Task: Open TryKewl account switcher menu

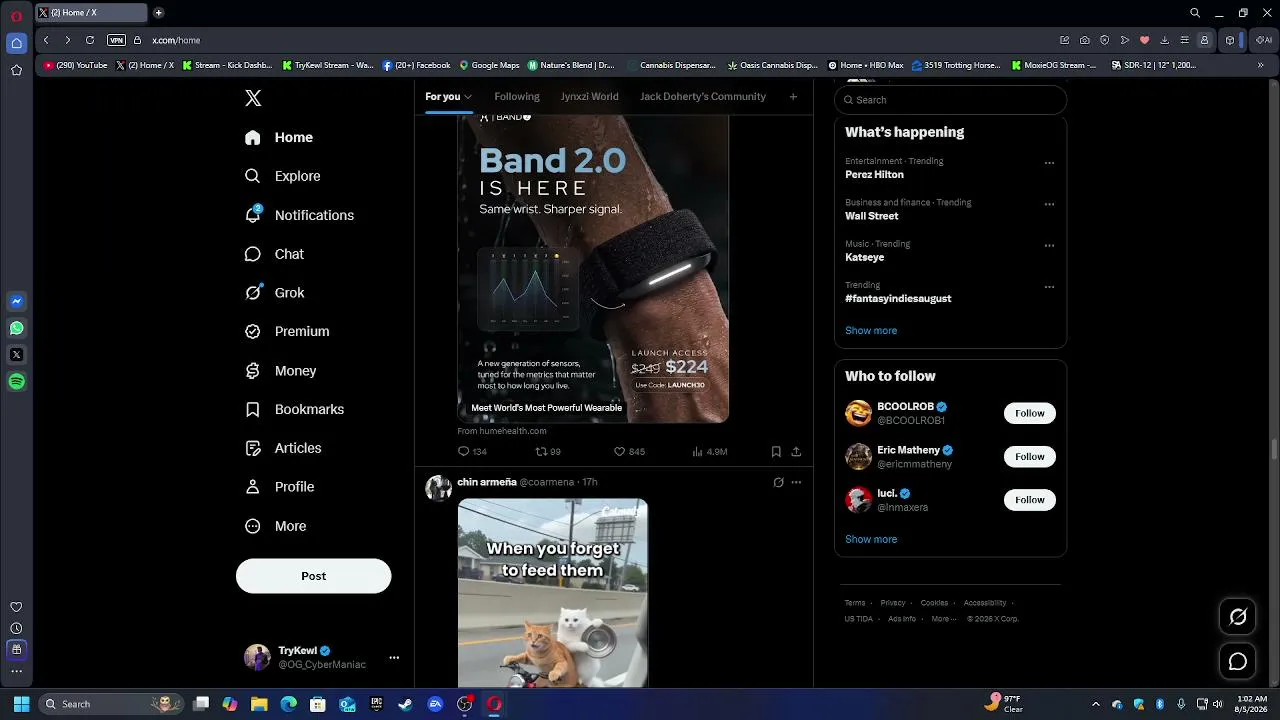Action: (394, 658)
